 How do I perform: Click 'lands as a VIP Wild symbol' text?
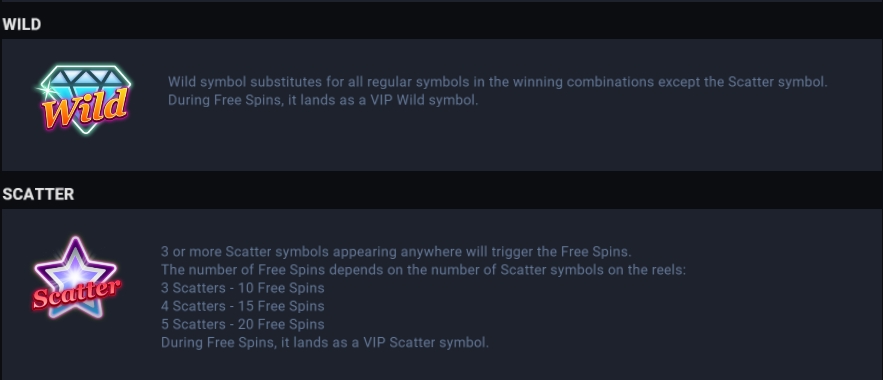[x=391, y=100]
